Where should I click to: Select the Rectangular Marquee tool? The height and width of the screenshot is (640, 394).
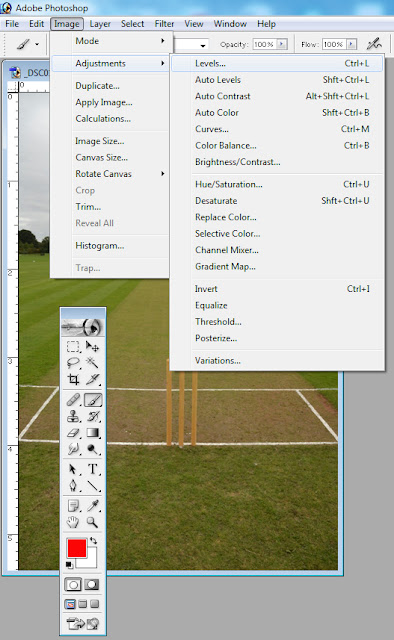[73, 347]
